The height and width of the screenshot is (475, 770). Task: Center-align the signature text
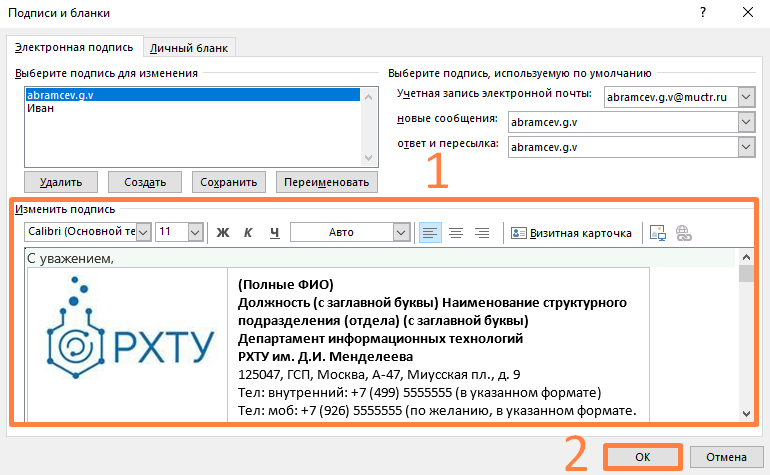[x=456, y=232]
